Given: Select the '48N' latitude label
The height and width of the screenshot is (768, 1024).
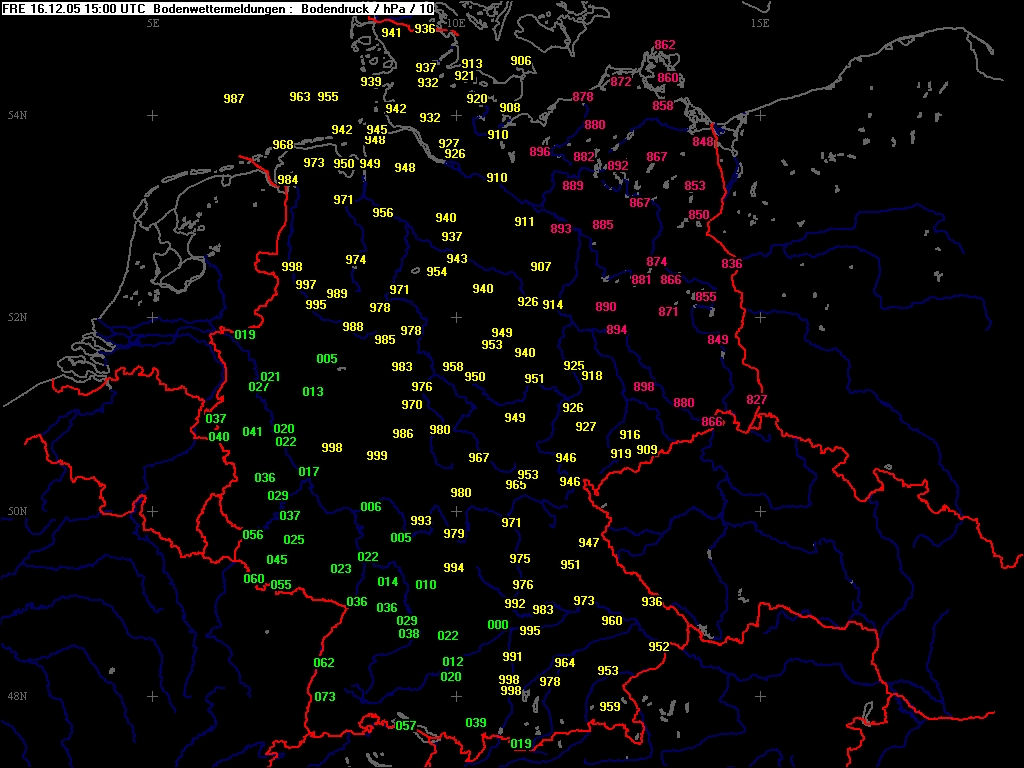Looking at the screenshot, I should tap(18, 696).
